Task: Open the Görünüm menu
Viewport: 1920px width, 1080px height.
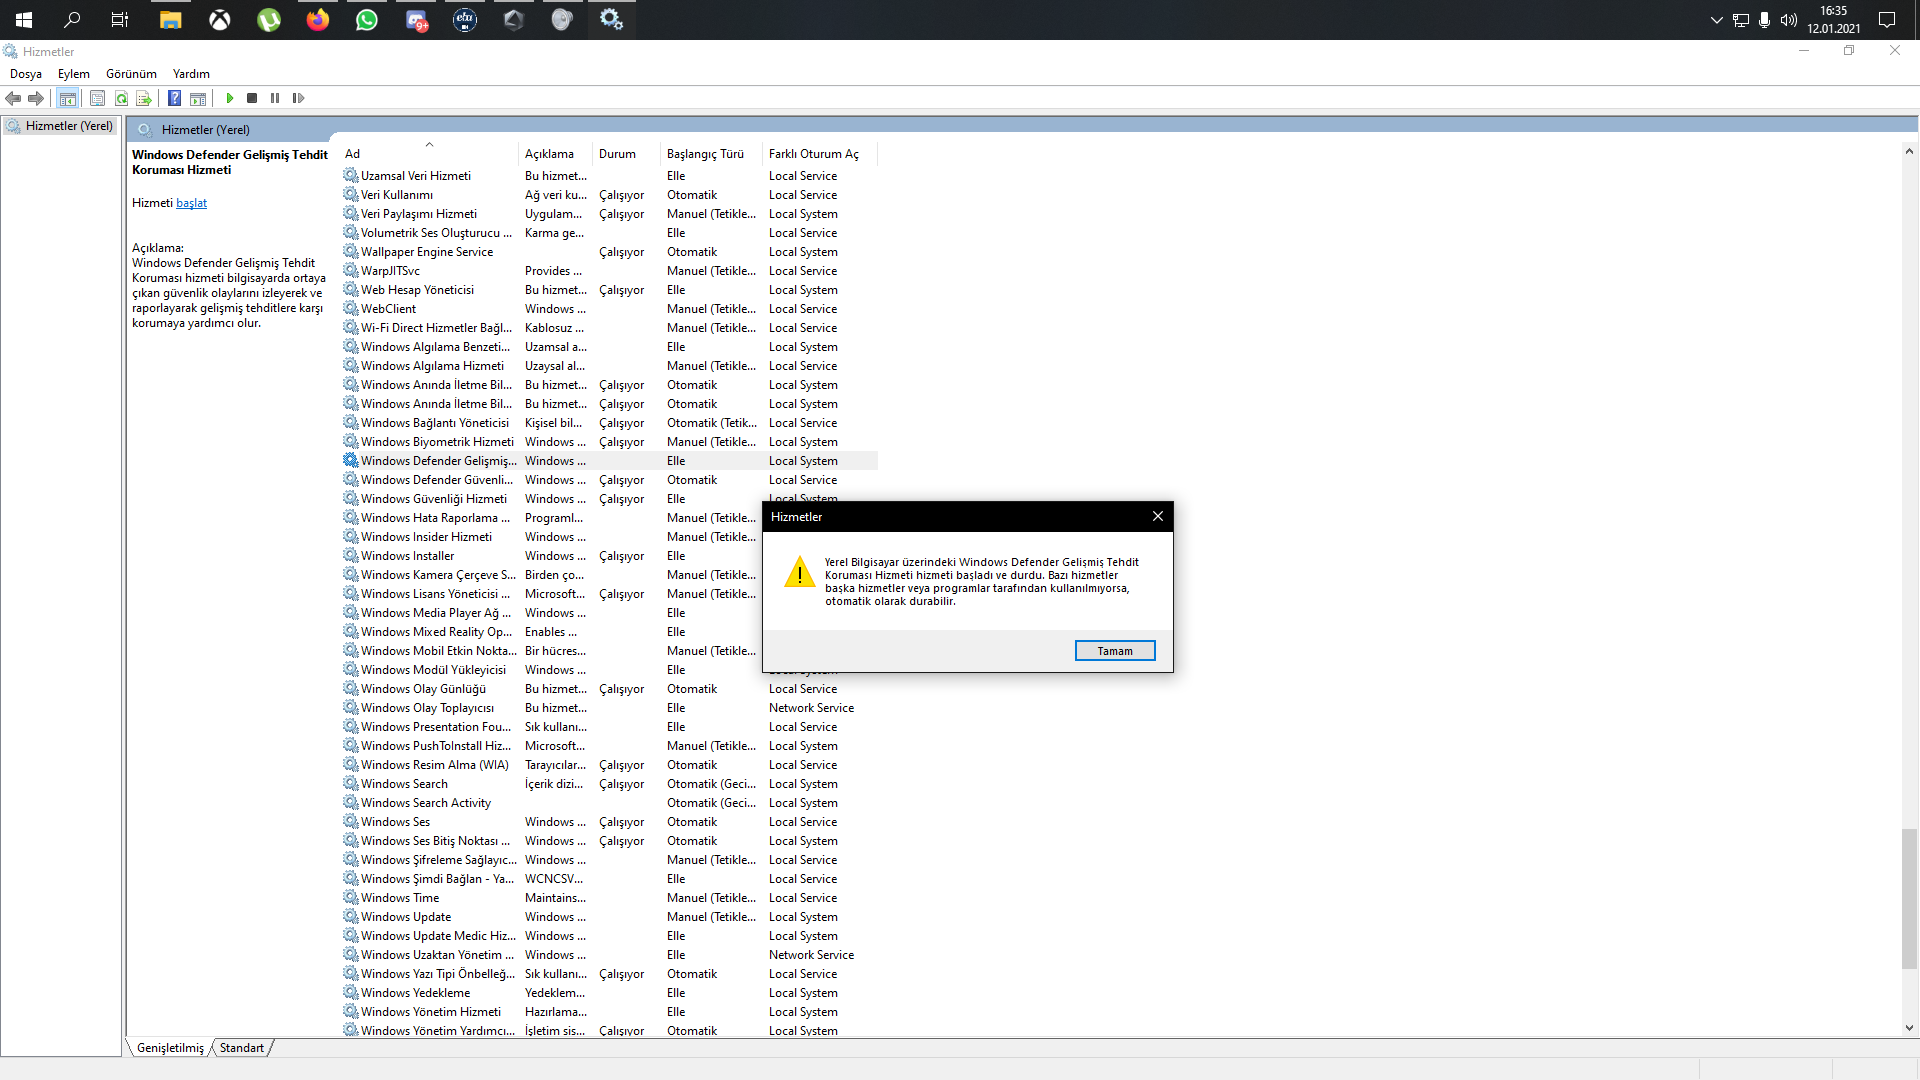Action: coord(131,74)
